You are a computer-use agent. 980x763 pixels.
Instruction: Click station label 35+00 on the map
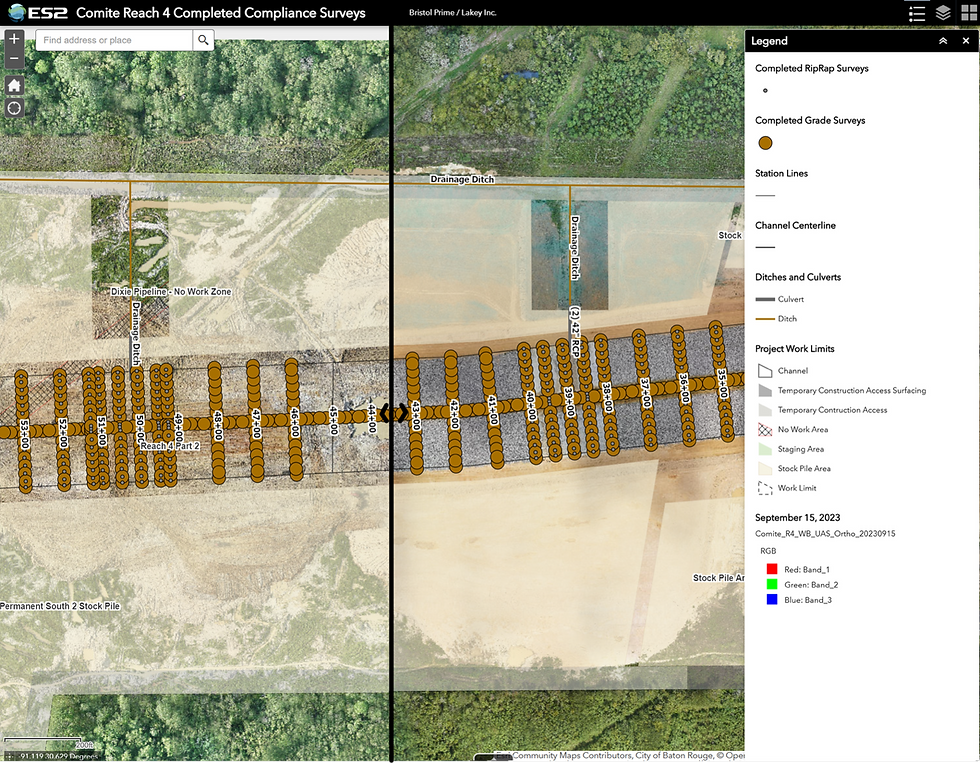[x=722, y=384]
